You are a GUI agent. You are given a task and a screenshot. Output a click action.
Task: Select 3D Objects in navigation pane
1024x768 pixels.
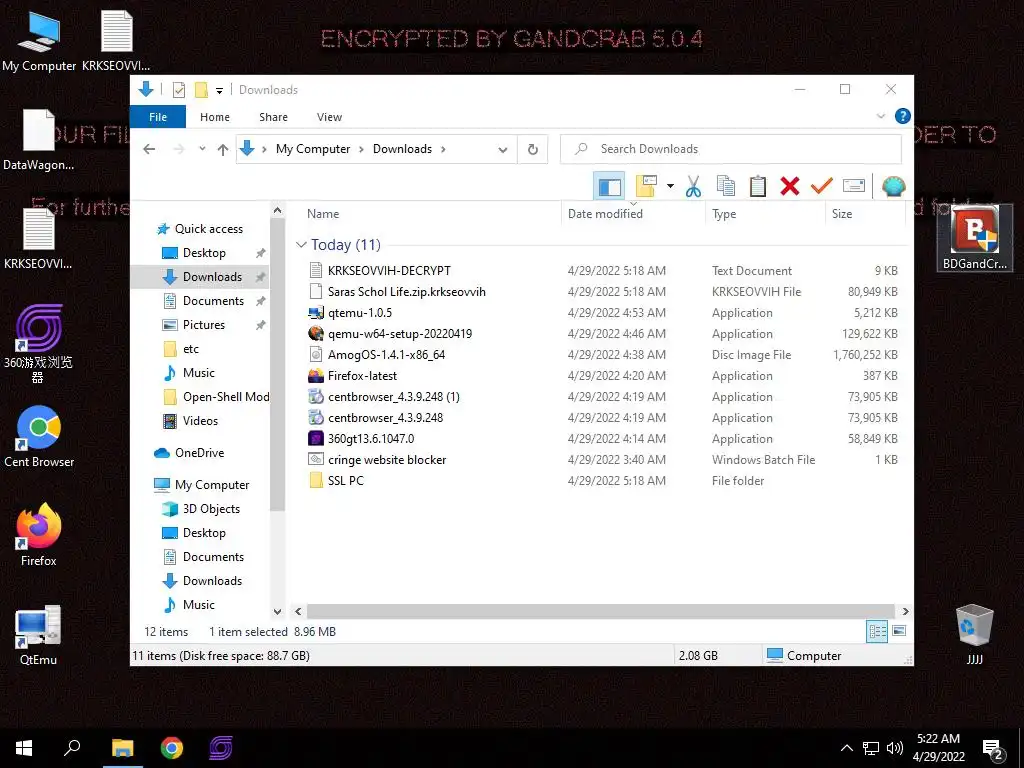tap(211, 509)
